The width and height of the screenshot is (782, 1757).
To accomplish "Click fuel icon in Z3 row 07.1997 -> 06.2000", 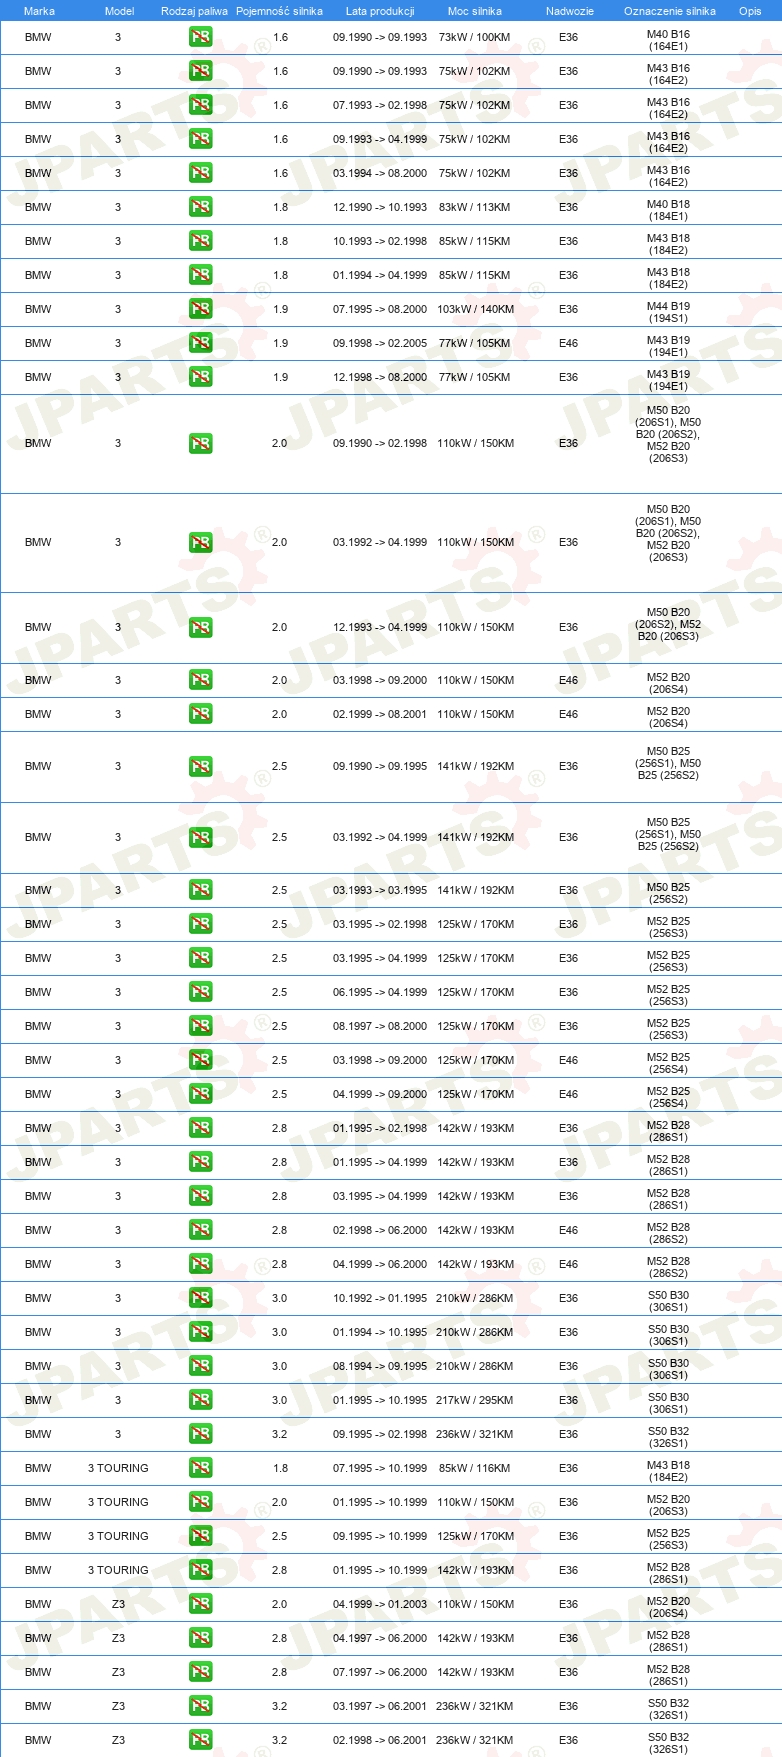I will [x=200, y=1672].
